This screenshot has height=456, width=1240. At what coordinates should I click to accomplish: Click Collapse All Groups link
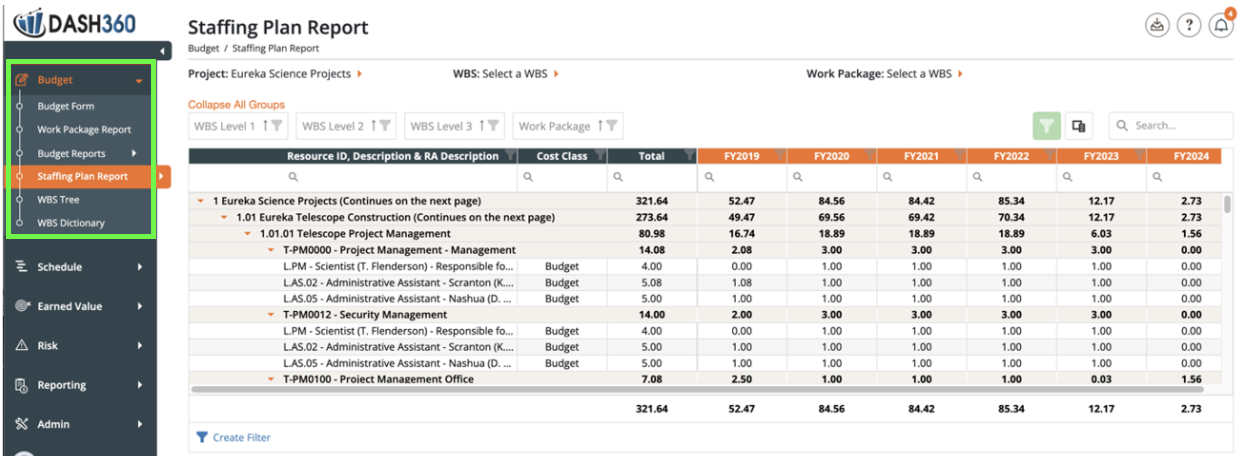[x=236, y=104]
